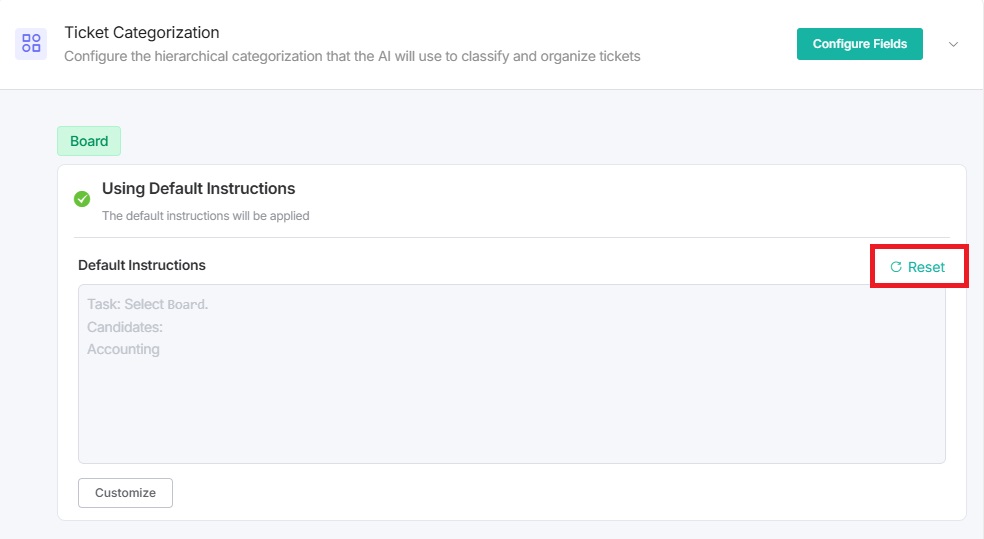
Task: Click the Ticket Categorization grid icon
Action: coord(31,43)
